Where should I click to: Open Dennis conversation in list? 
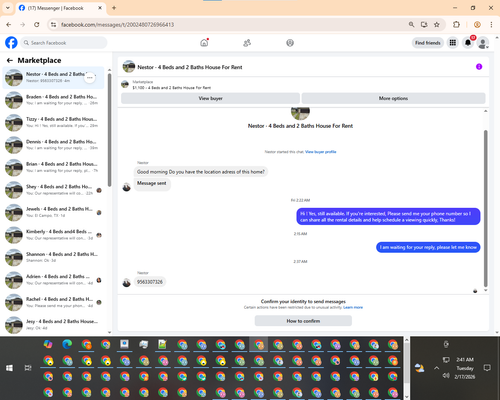point(53,145)
